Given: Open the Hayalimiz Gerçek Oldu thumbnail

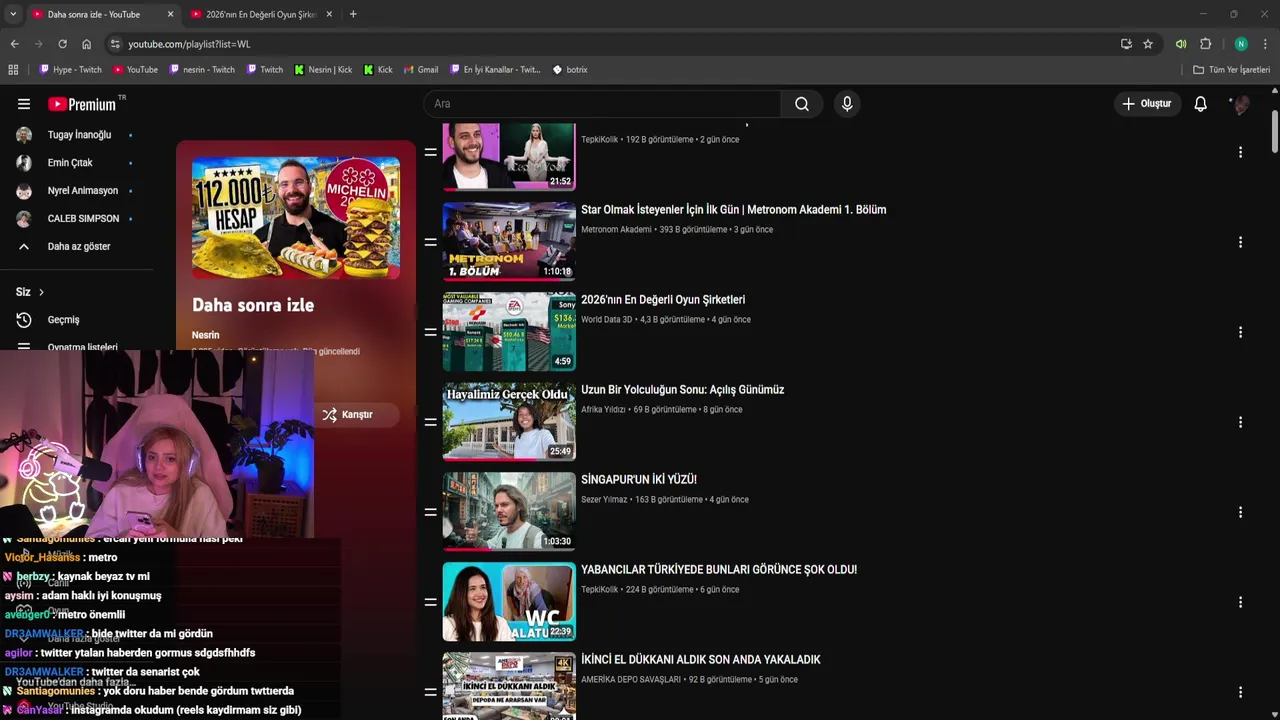Looking at the screenshot, I should pyautogui.click(x=509, y=421).
